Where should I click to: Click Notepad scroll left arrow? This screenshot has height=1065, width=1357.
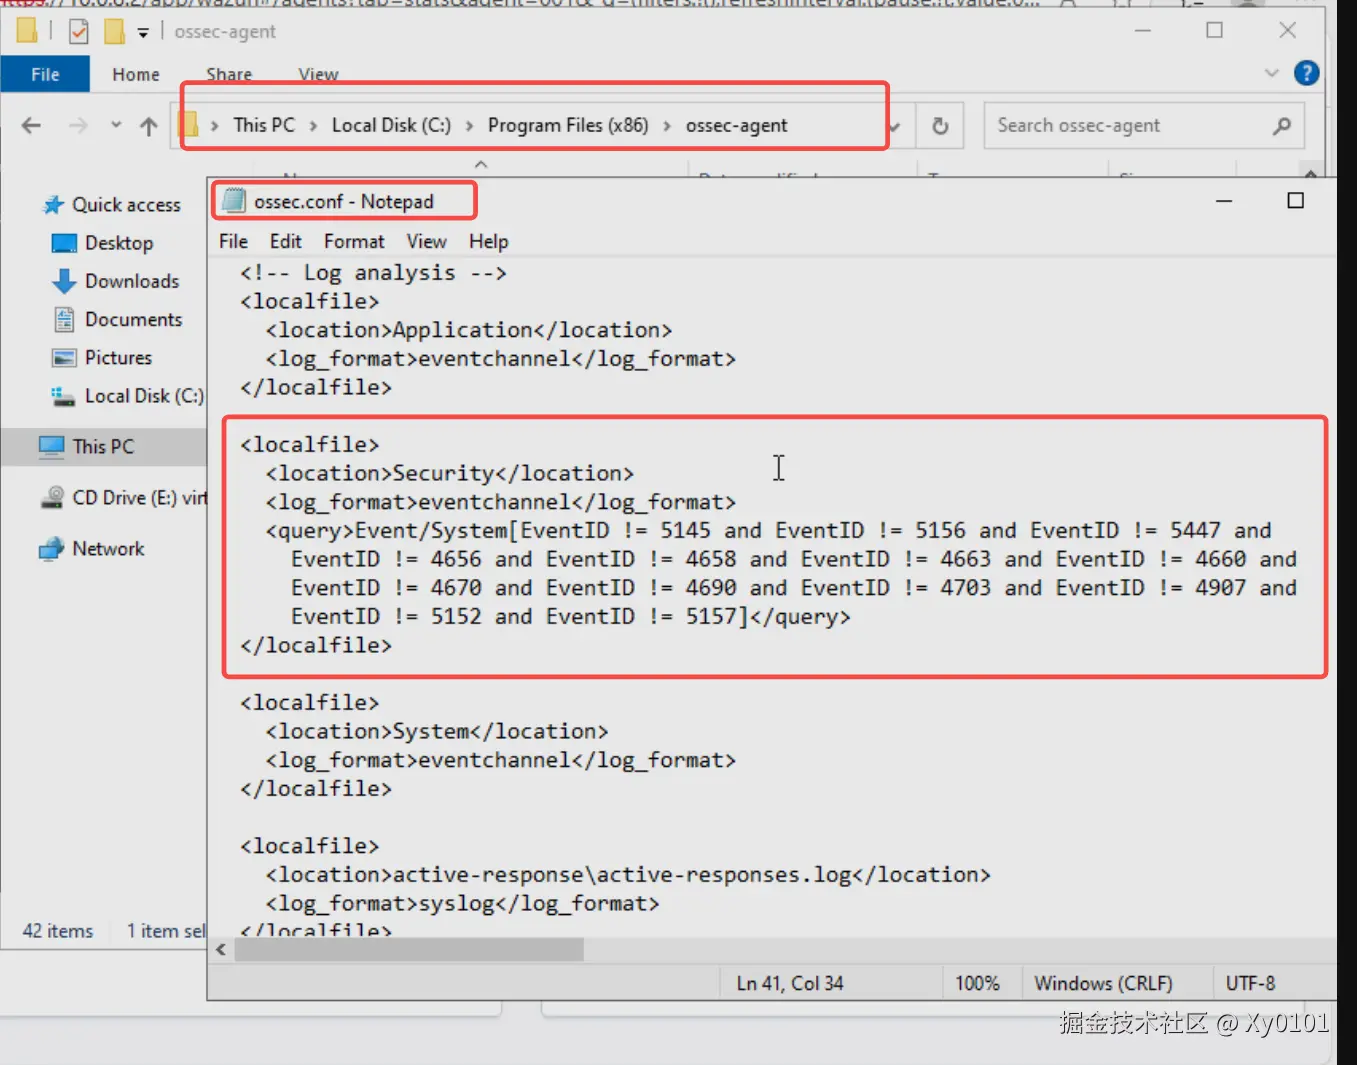[x=221, y=949]
